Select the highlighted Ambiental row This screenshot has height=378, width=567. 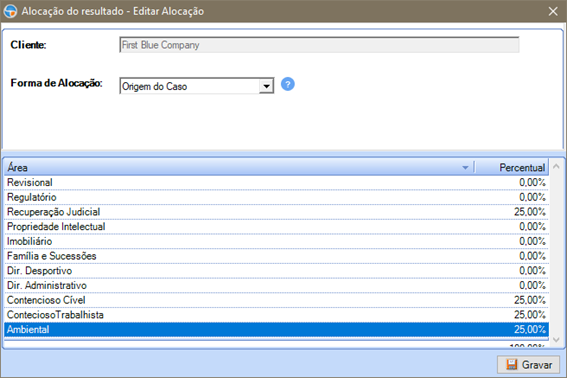coord(276,330)
